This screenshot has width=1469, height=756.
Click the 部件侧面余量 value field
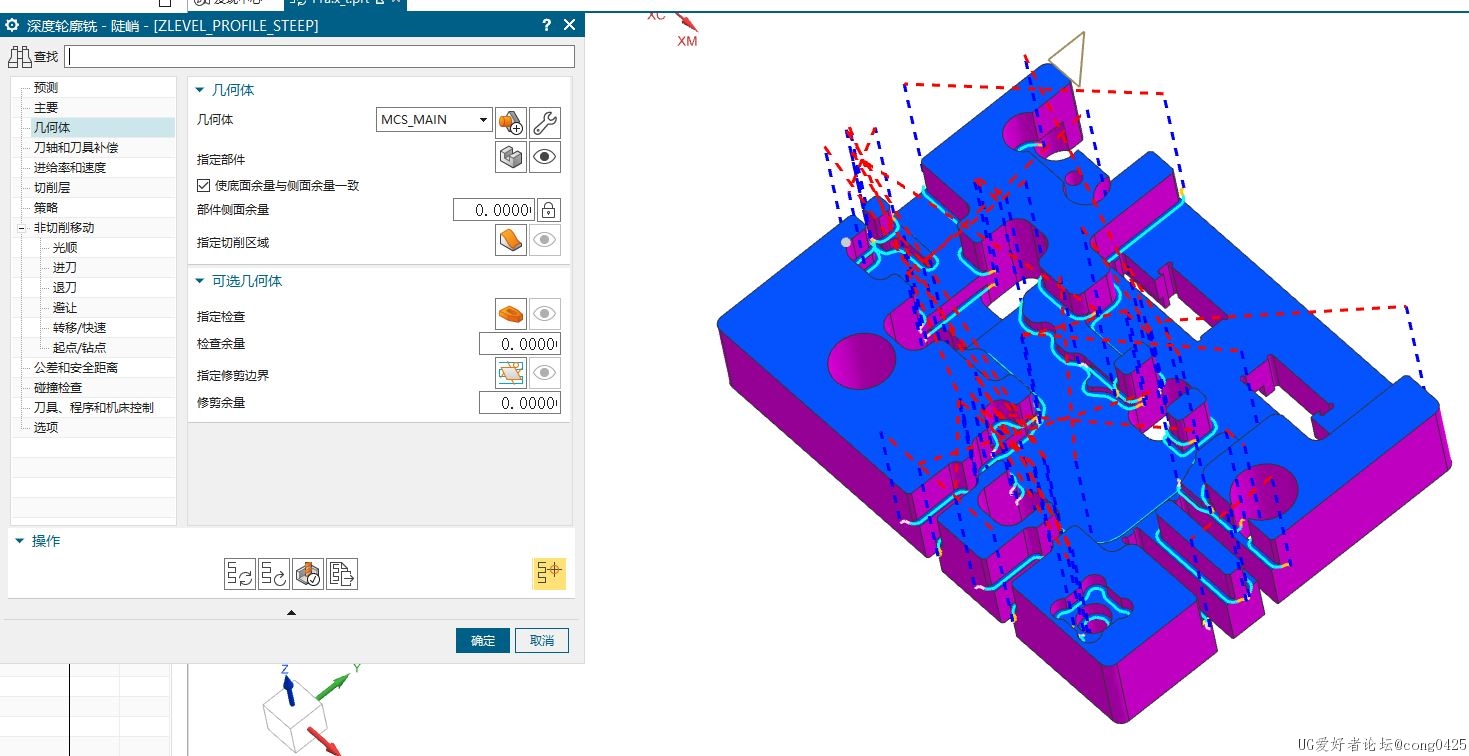(493, 210)
